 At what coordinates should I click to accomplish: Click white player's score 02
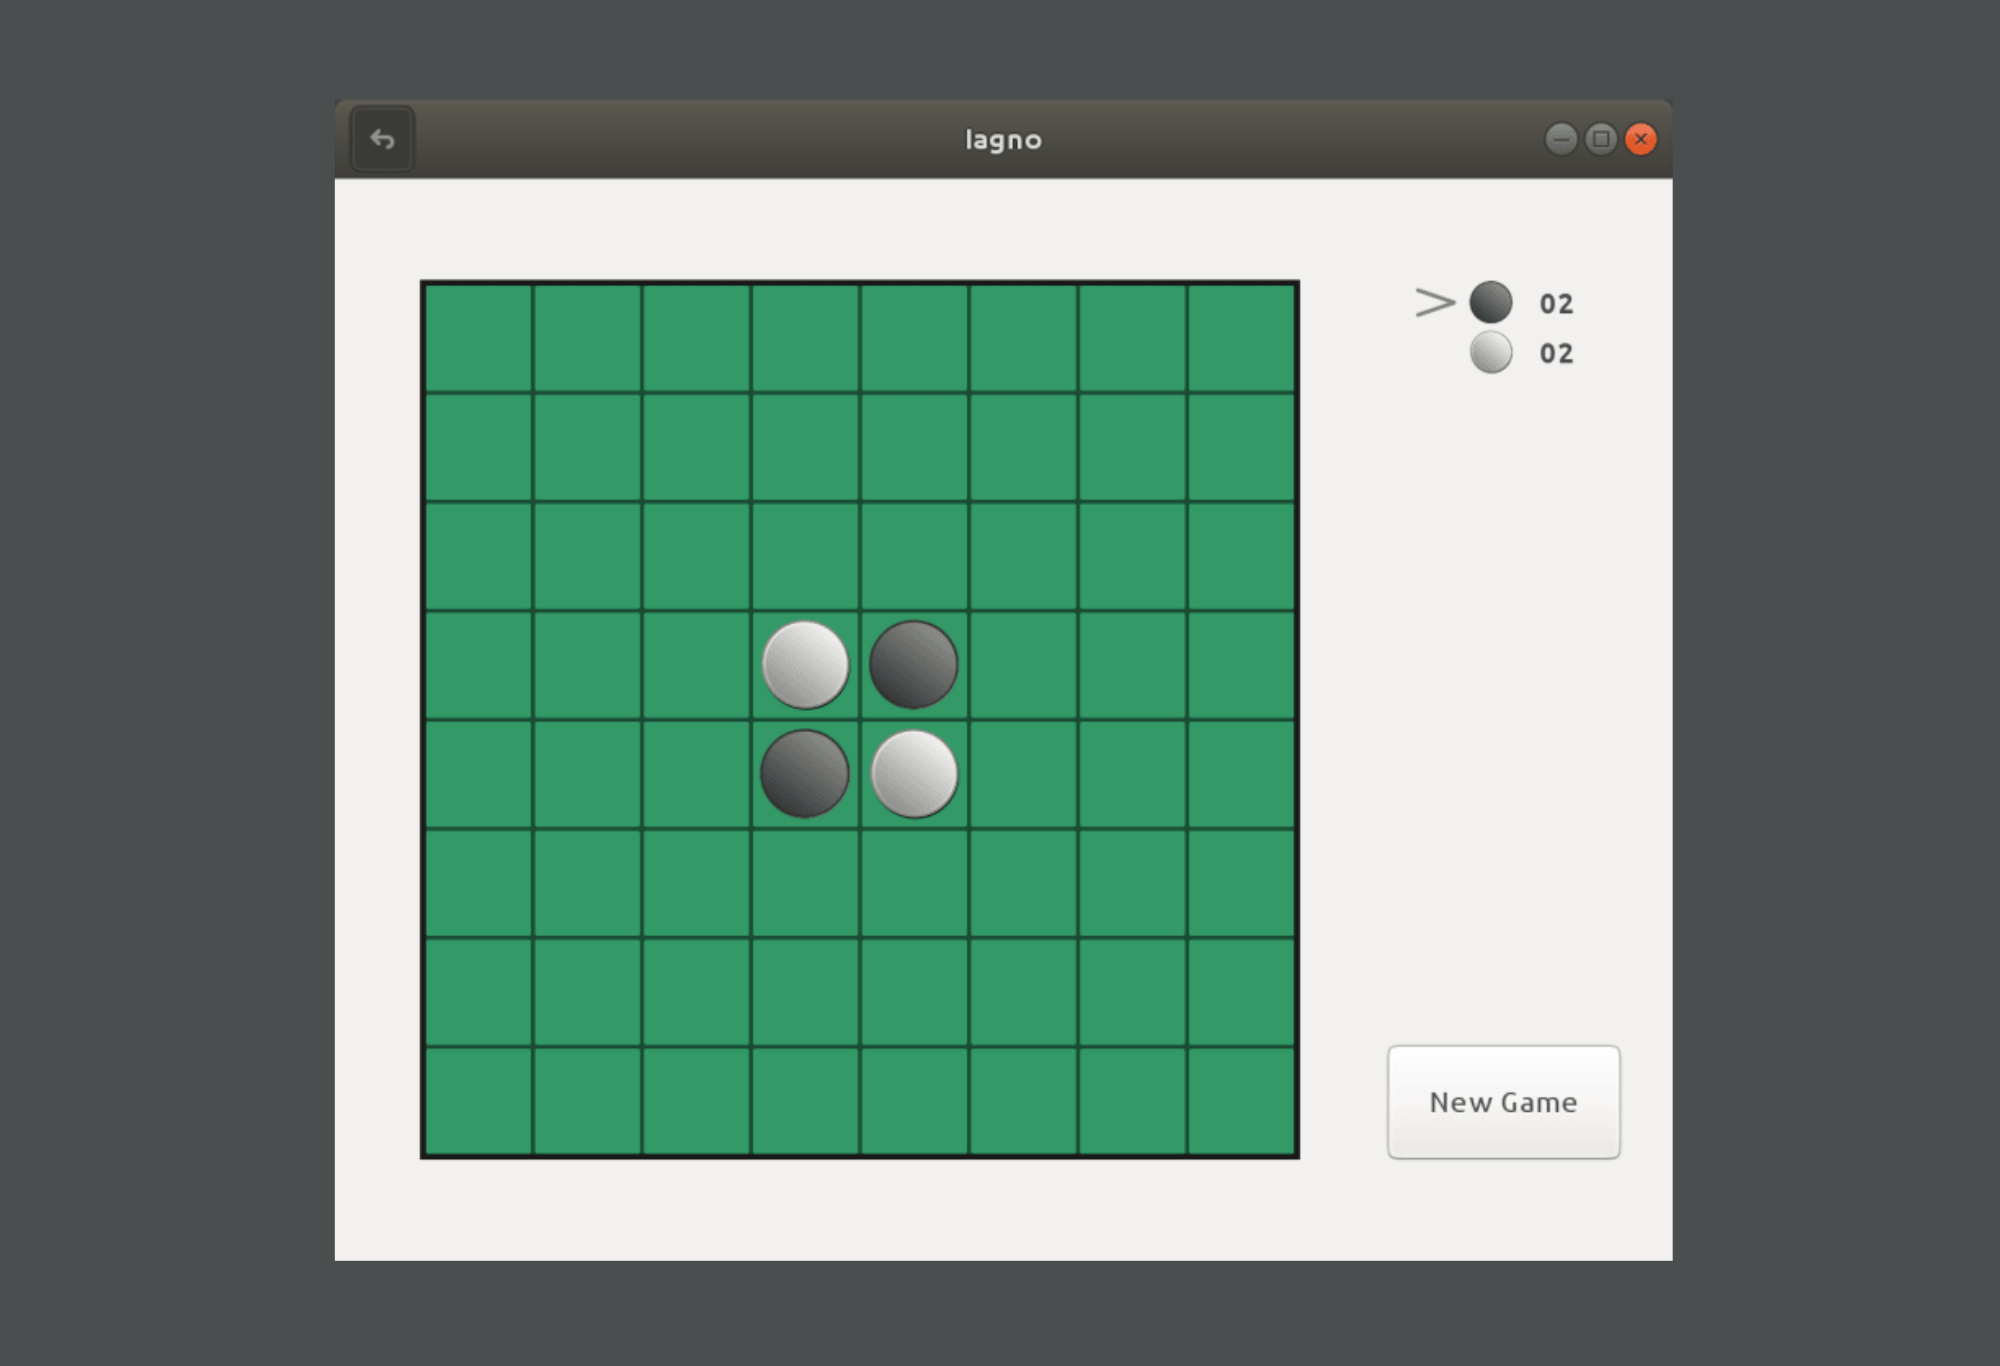click(x=1556, y=354)
